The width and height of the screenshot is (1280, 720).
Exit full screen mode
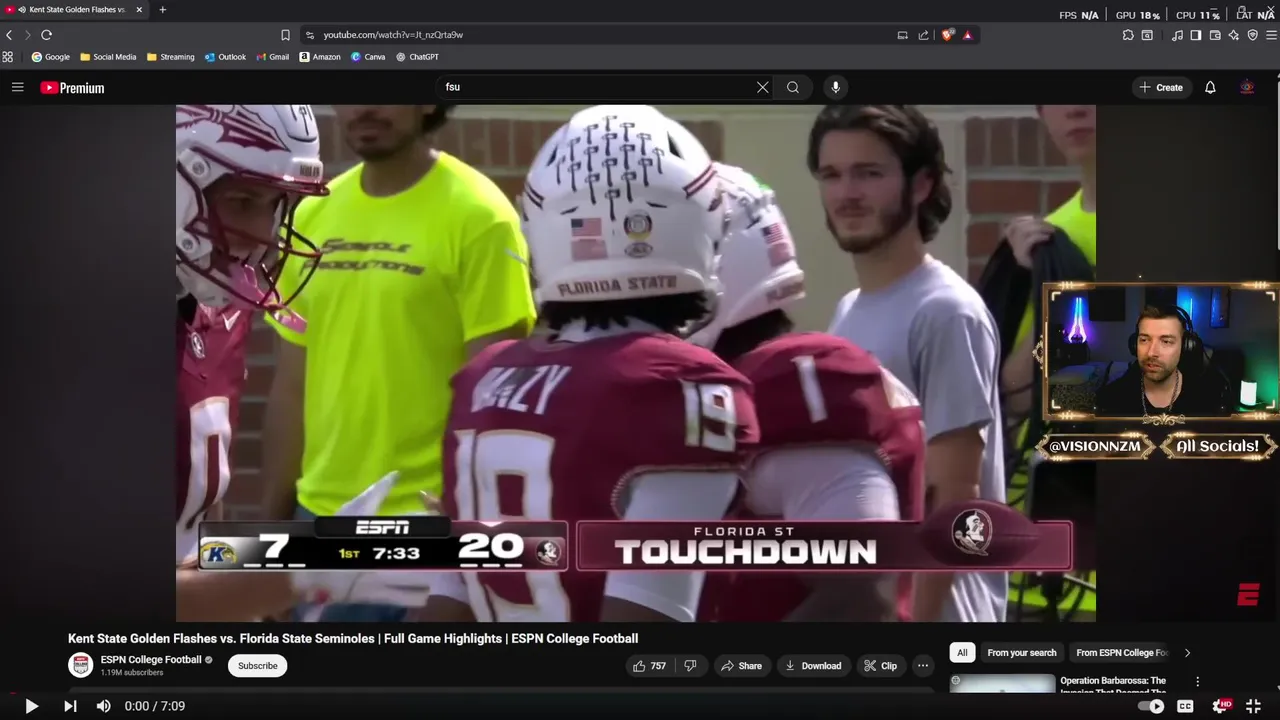pyautogui.click(x=1253, y=706)
